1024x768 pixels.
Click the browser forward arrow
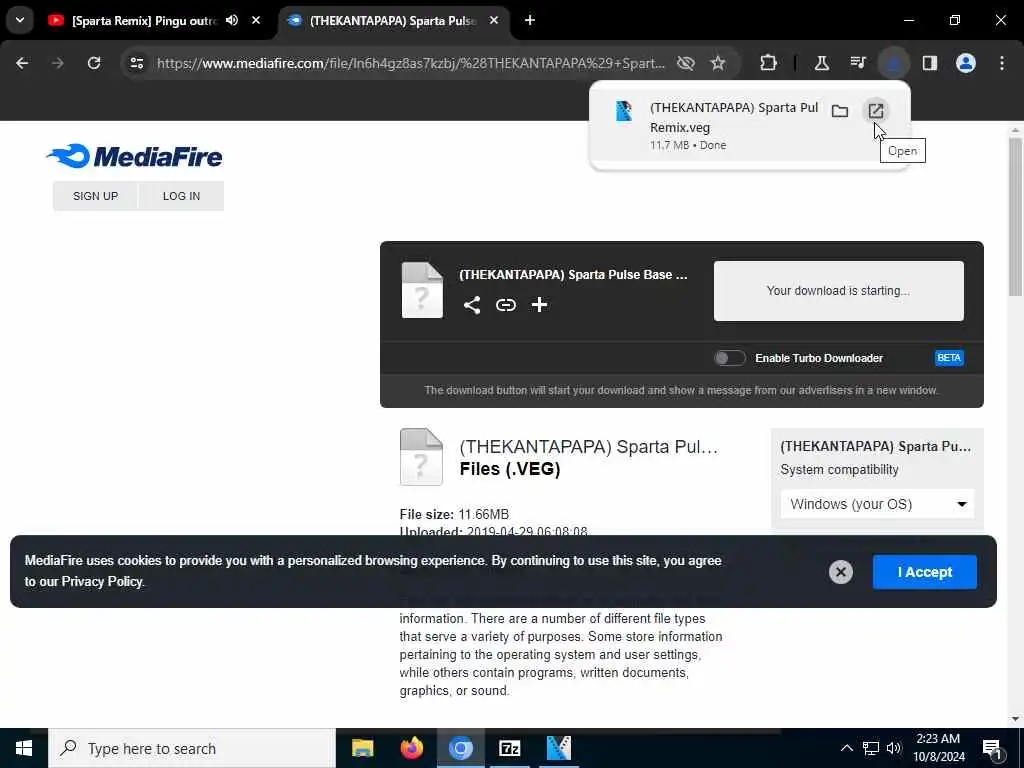(57, 63)
